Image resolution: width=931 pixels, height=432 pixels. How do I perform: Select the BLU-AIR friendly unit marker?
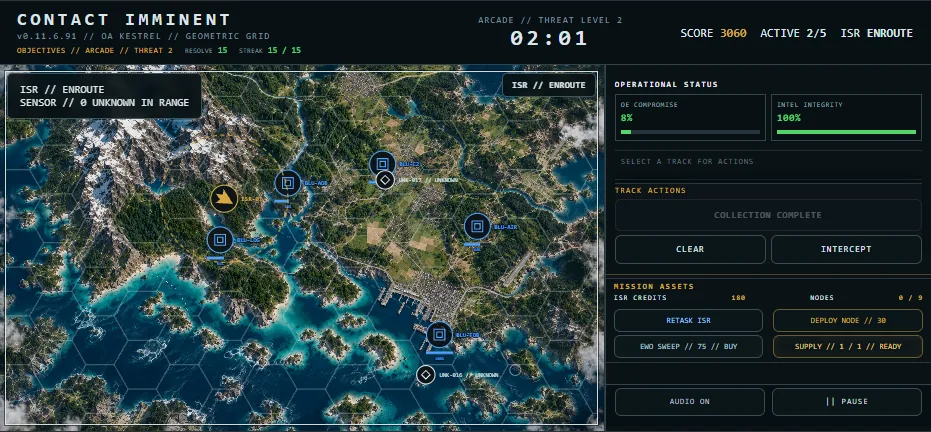point(477,226)
